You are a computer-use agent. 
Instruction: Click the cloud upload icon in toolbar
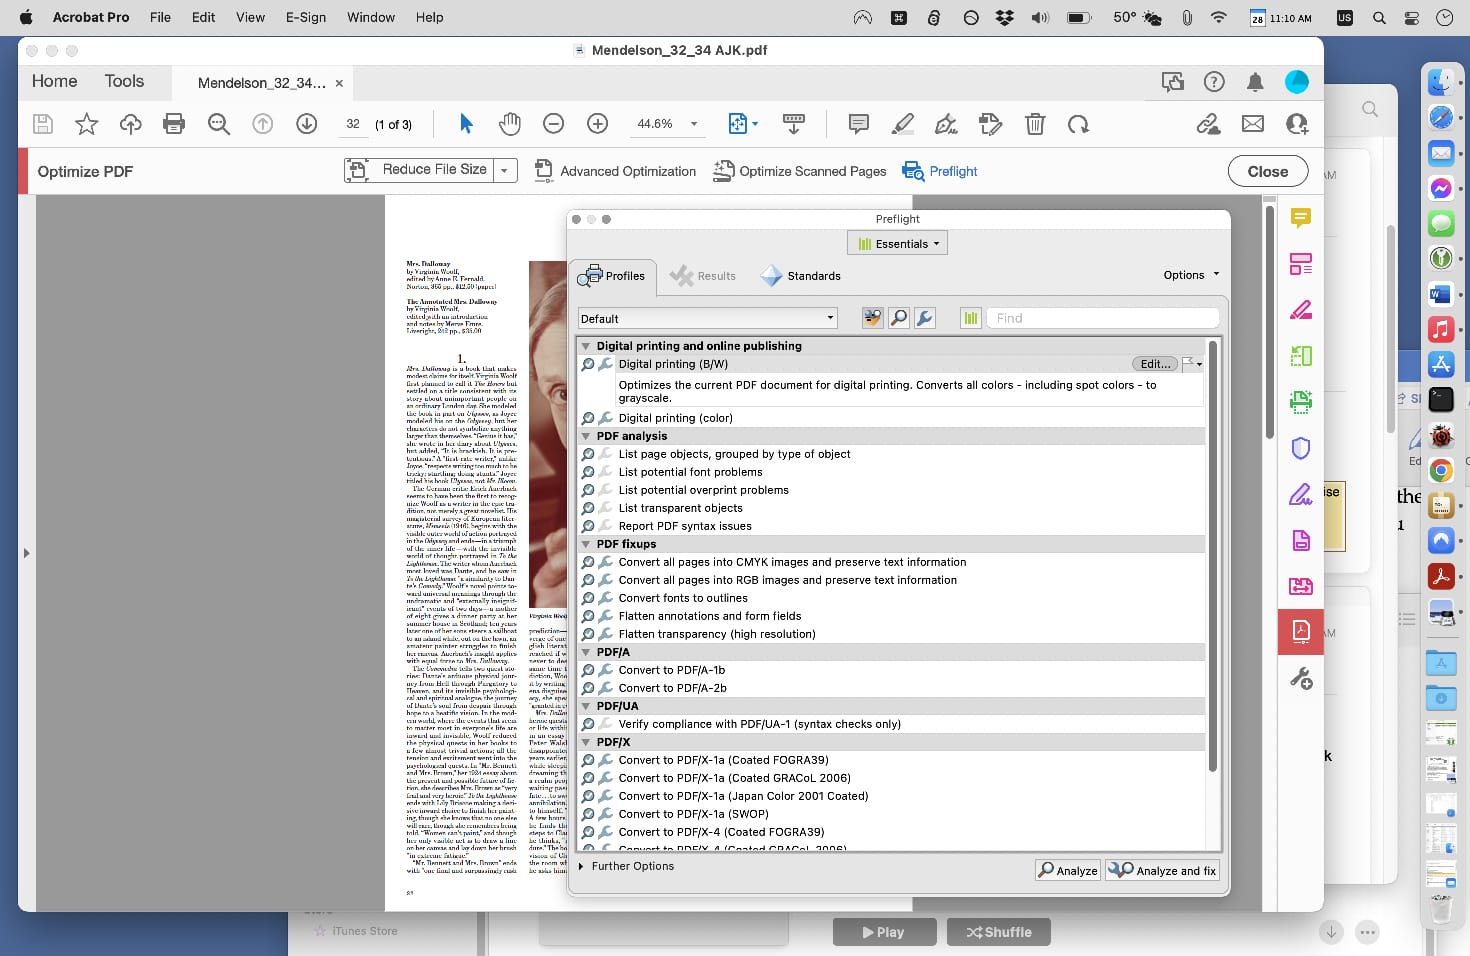coord(130,124)
